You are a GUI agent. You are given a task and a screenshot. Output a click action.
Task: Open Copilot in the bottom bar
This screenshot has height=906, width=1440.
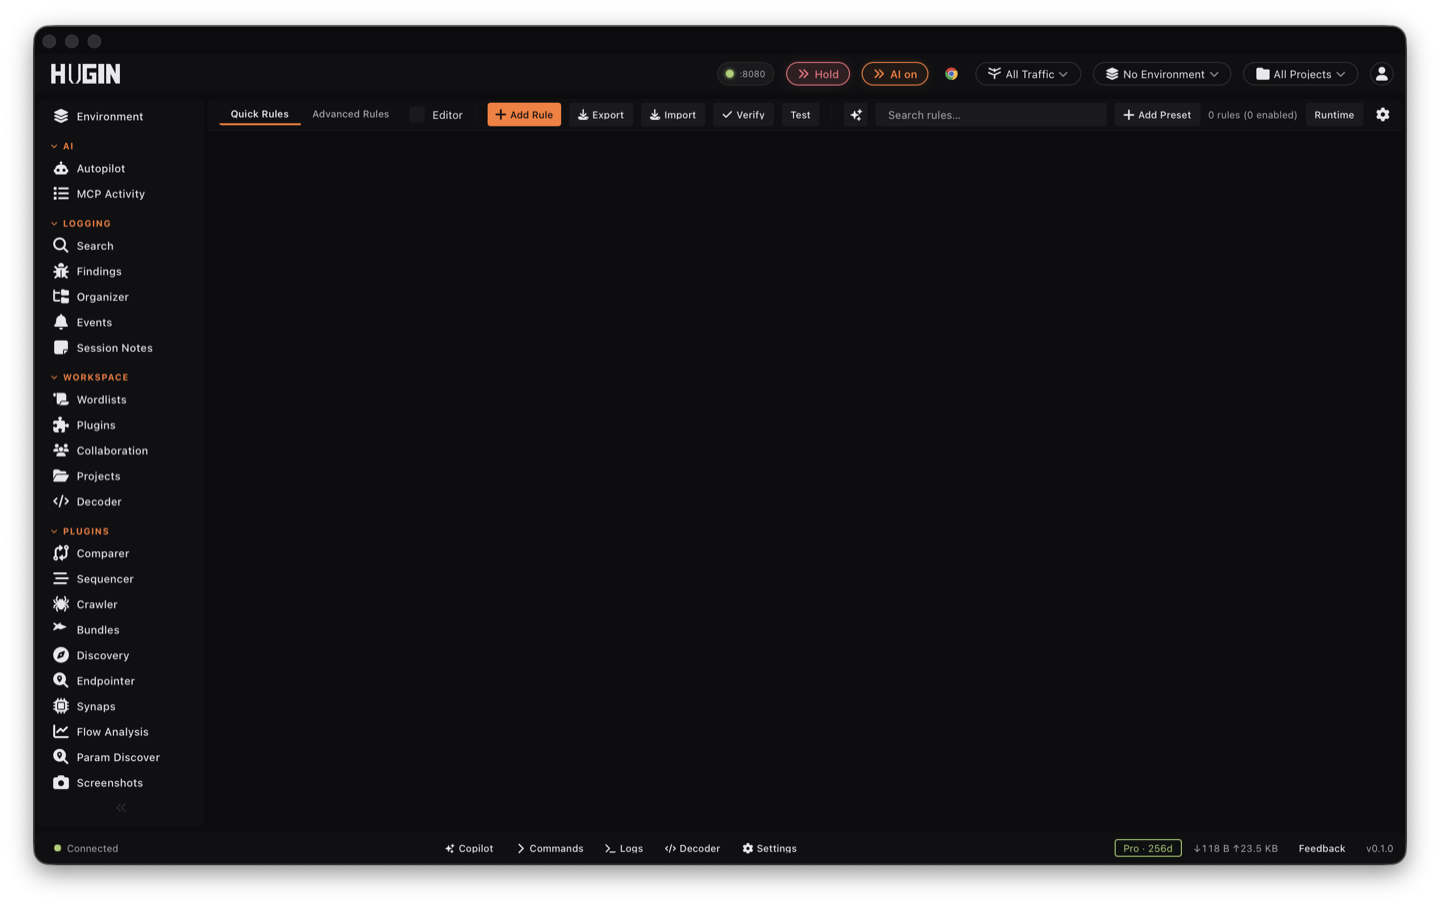(469, 848)
